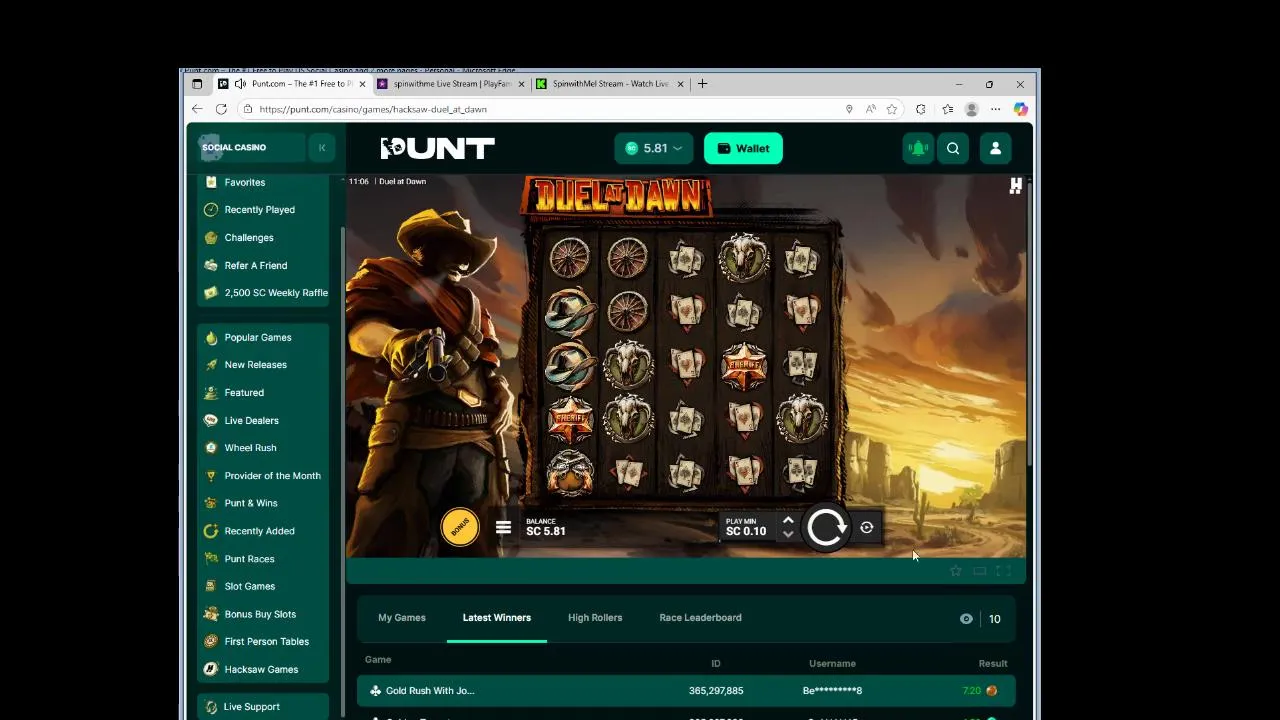Image resolution: width=1280 pixels, height=720 pixels.
Task: Expand the SC 5.81 balance dropdown
Action: [x=654, y=148]
